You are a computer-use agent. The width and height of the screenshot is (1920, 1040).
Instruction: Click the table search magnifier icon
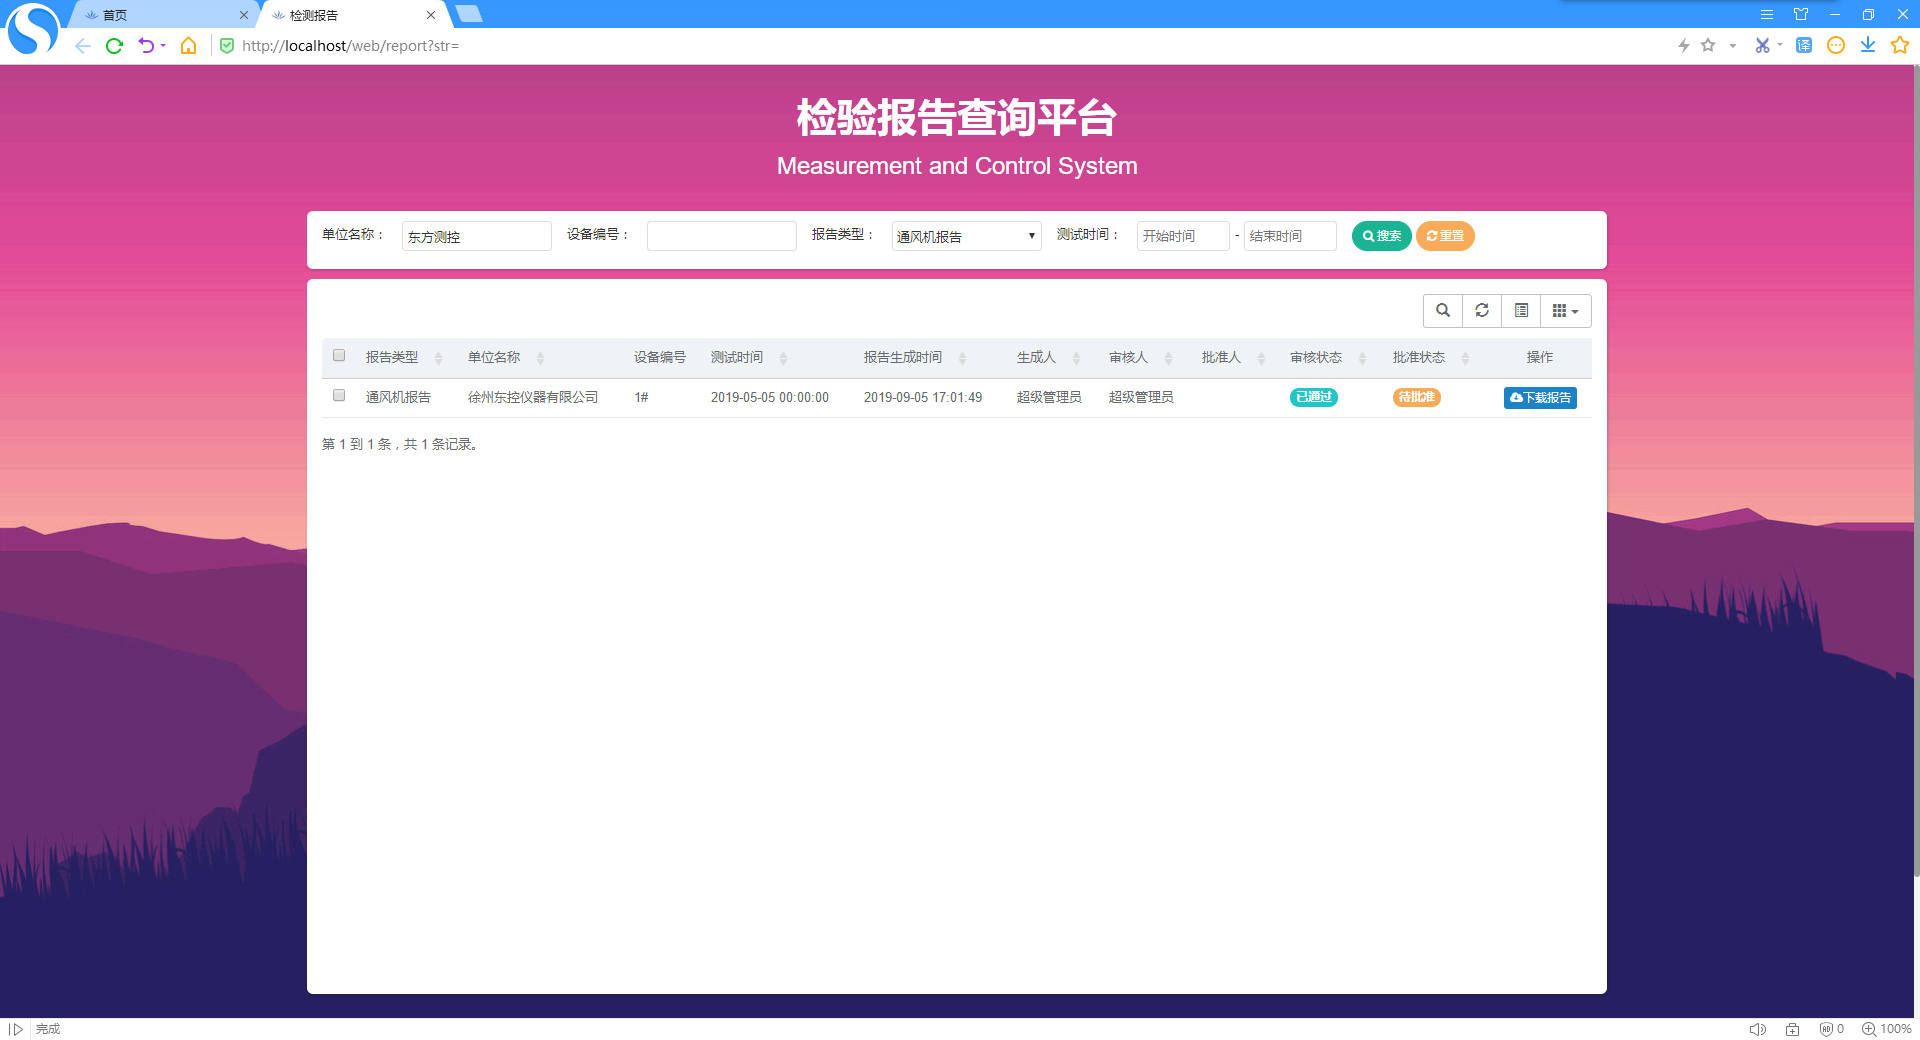click(1442, 311)
